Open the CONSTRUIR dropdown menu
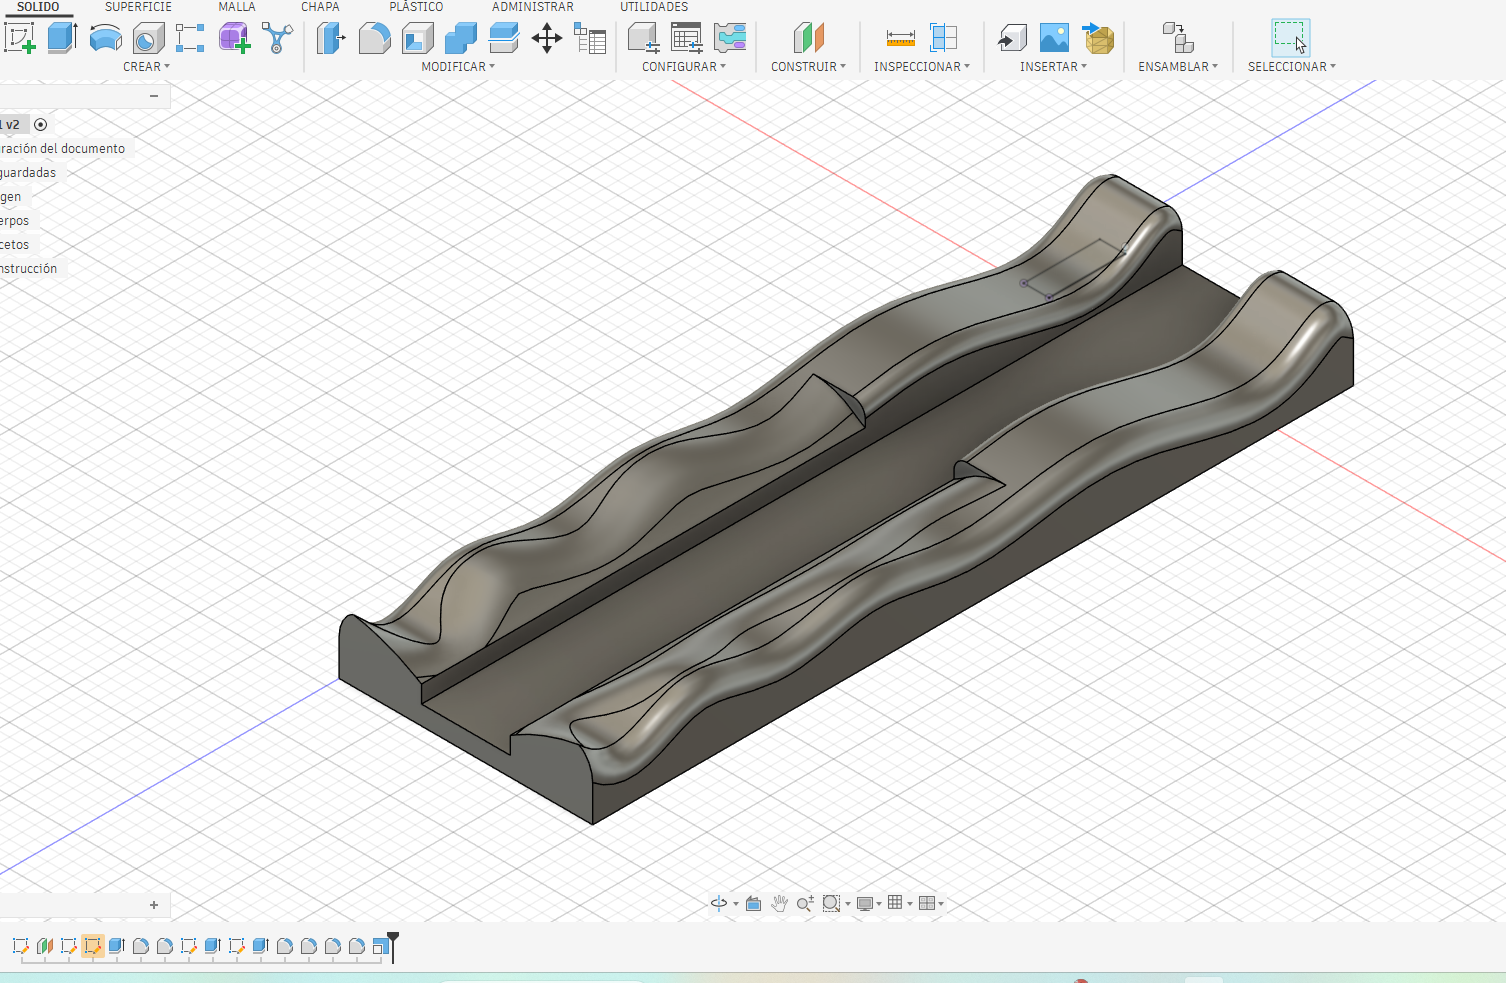 808,67
